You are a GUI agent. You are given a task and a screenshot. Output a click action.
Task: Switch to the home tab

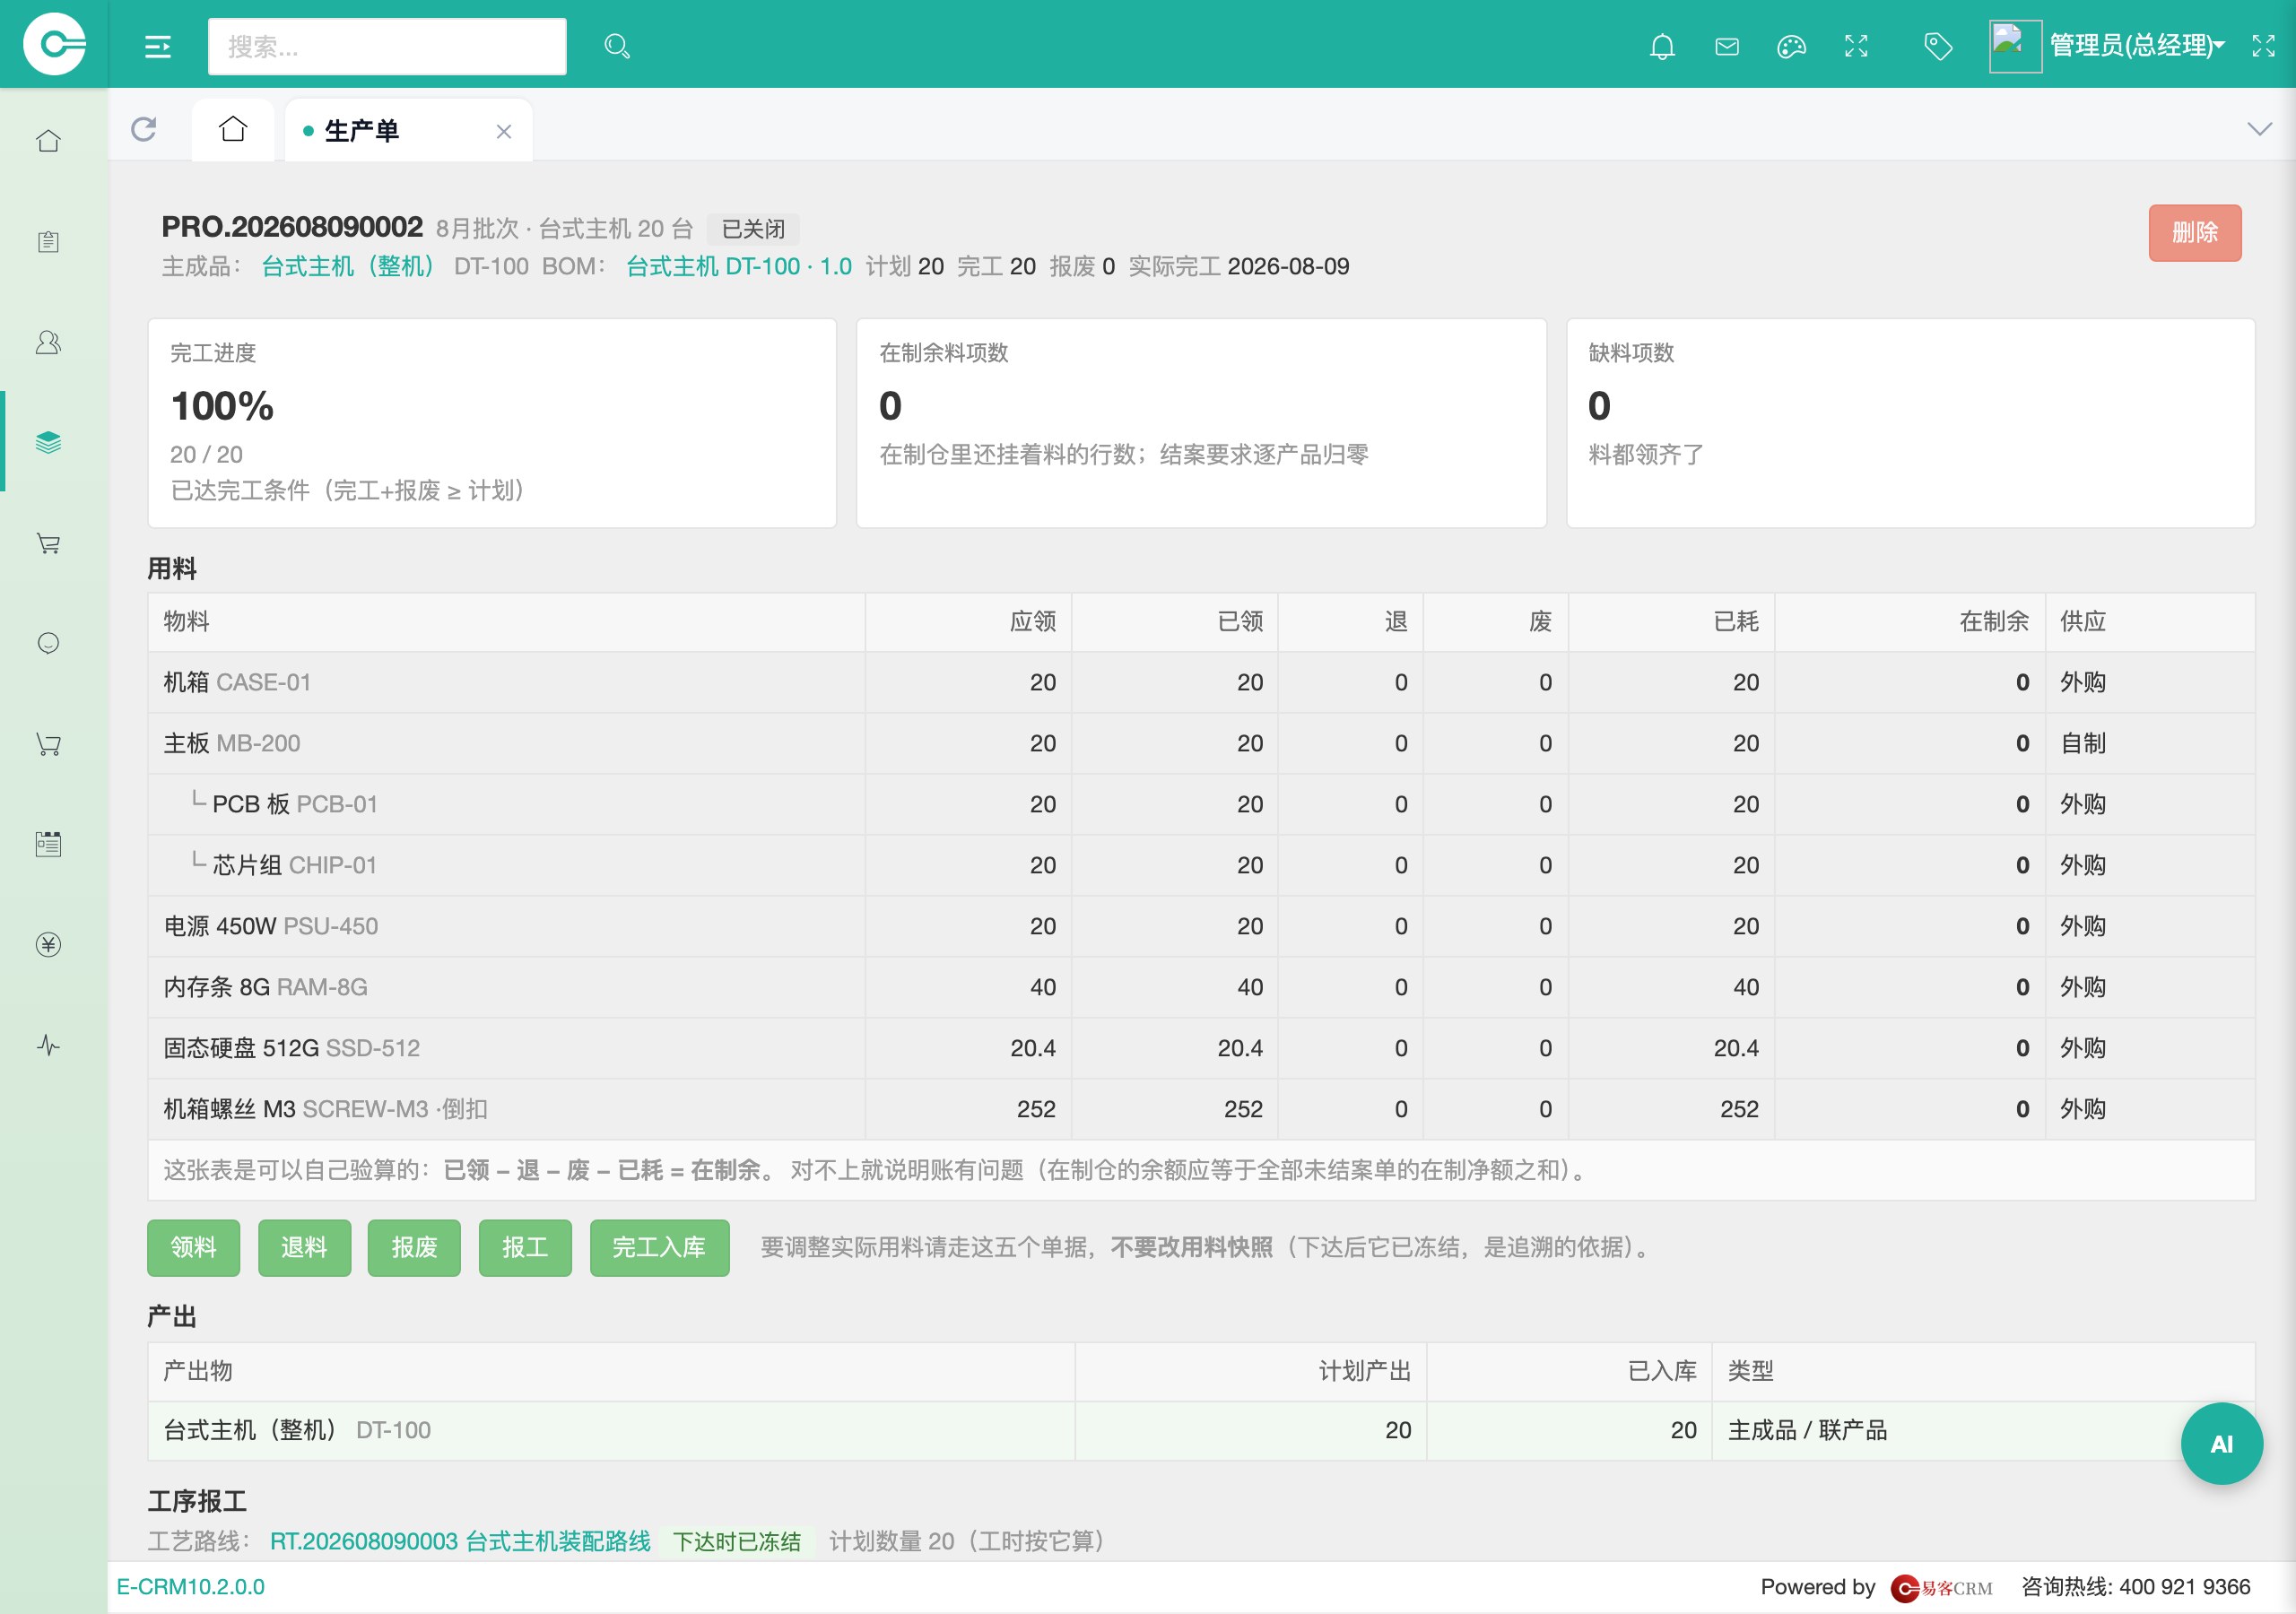233,129
